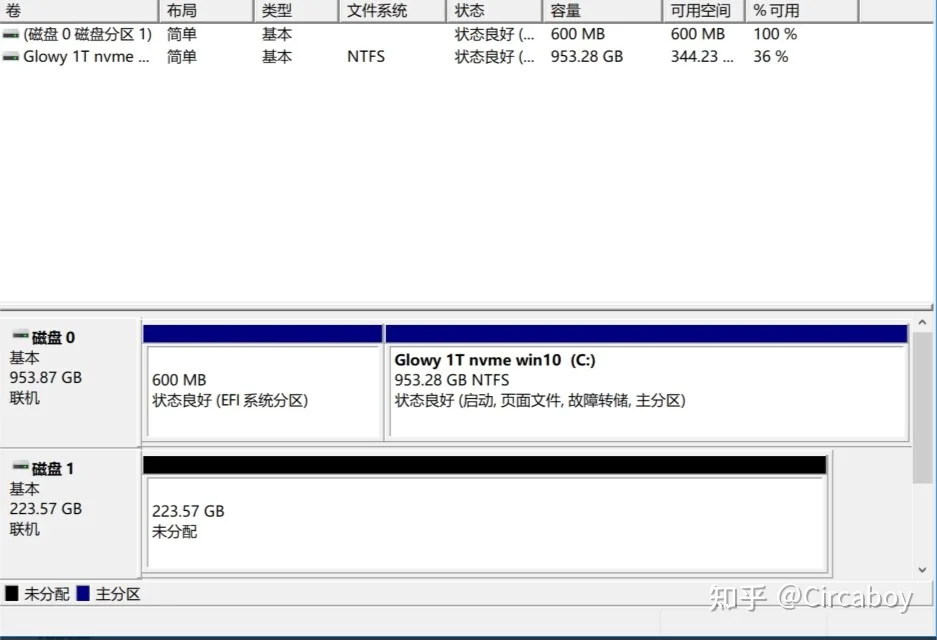Click the 未分配 legend label

(47, 594)
